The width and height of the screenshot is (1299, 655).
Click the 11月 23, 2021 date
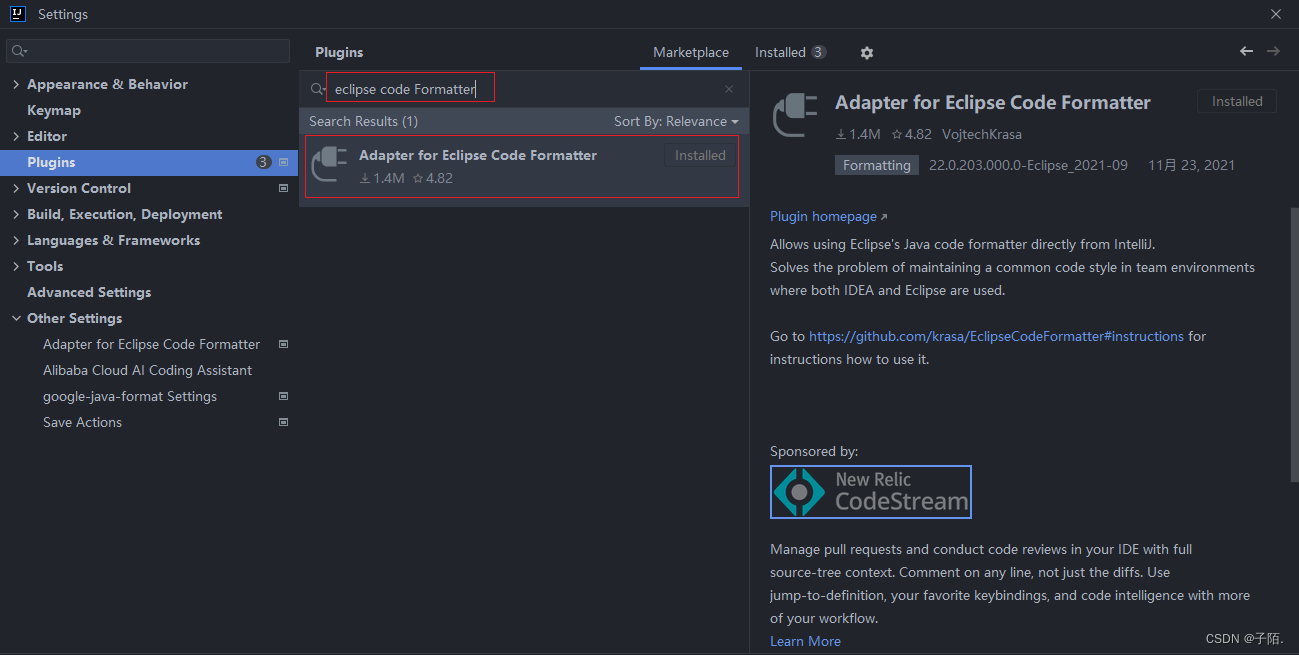point(1192,165)
